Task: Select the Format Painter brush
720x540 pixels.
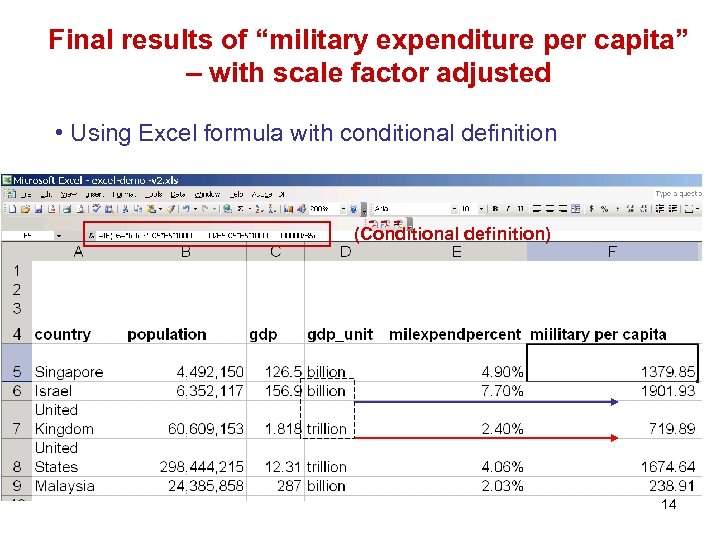Action: 170,209
